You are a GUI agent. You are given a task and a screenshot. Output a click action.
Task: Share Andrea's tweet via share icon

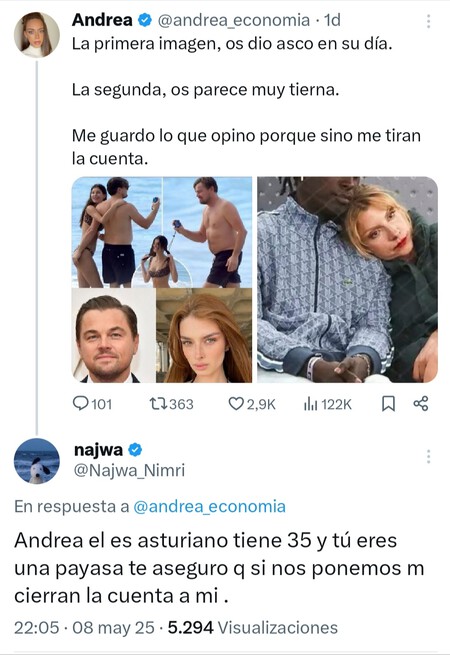421,404
